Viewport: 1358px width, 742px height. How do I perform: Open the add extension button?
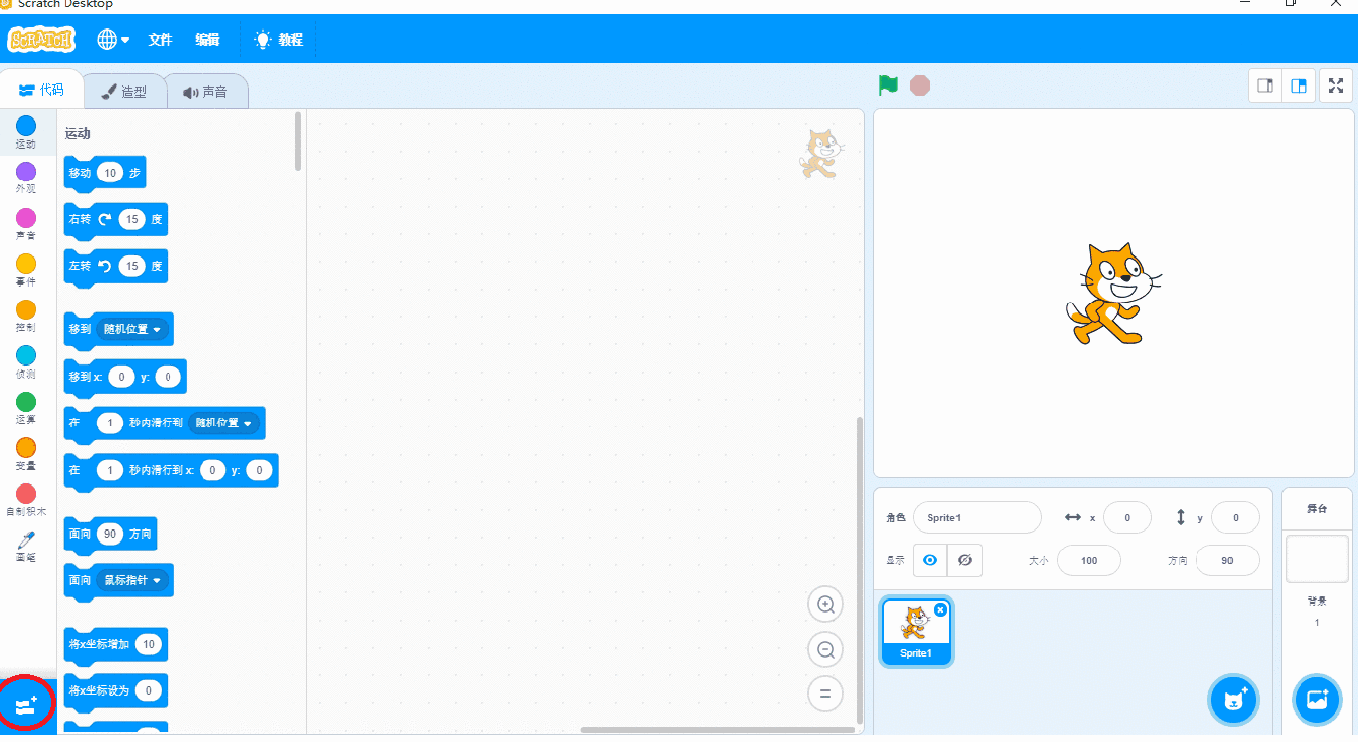[26, 705]
